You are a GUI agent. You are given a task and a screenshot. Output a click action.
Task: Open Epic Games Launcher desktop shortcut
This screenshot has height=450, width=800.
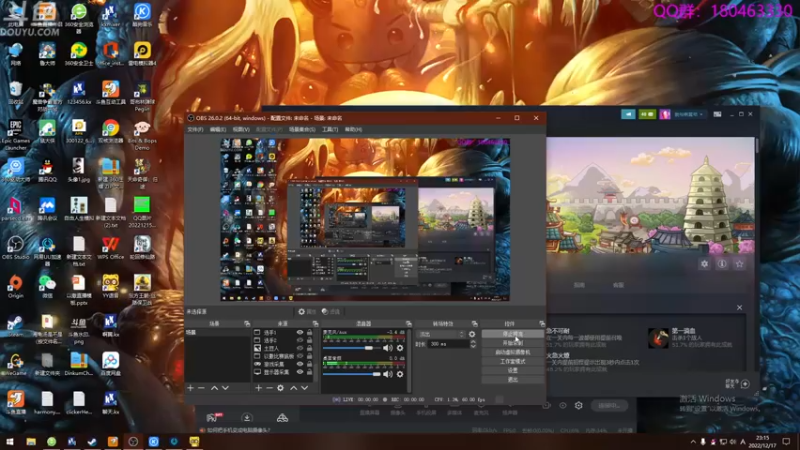(x=15, y=134)
